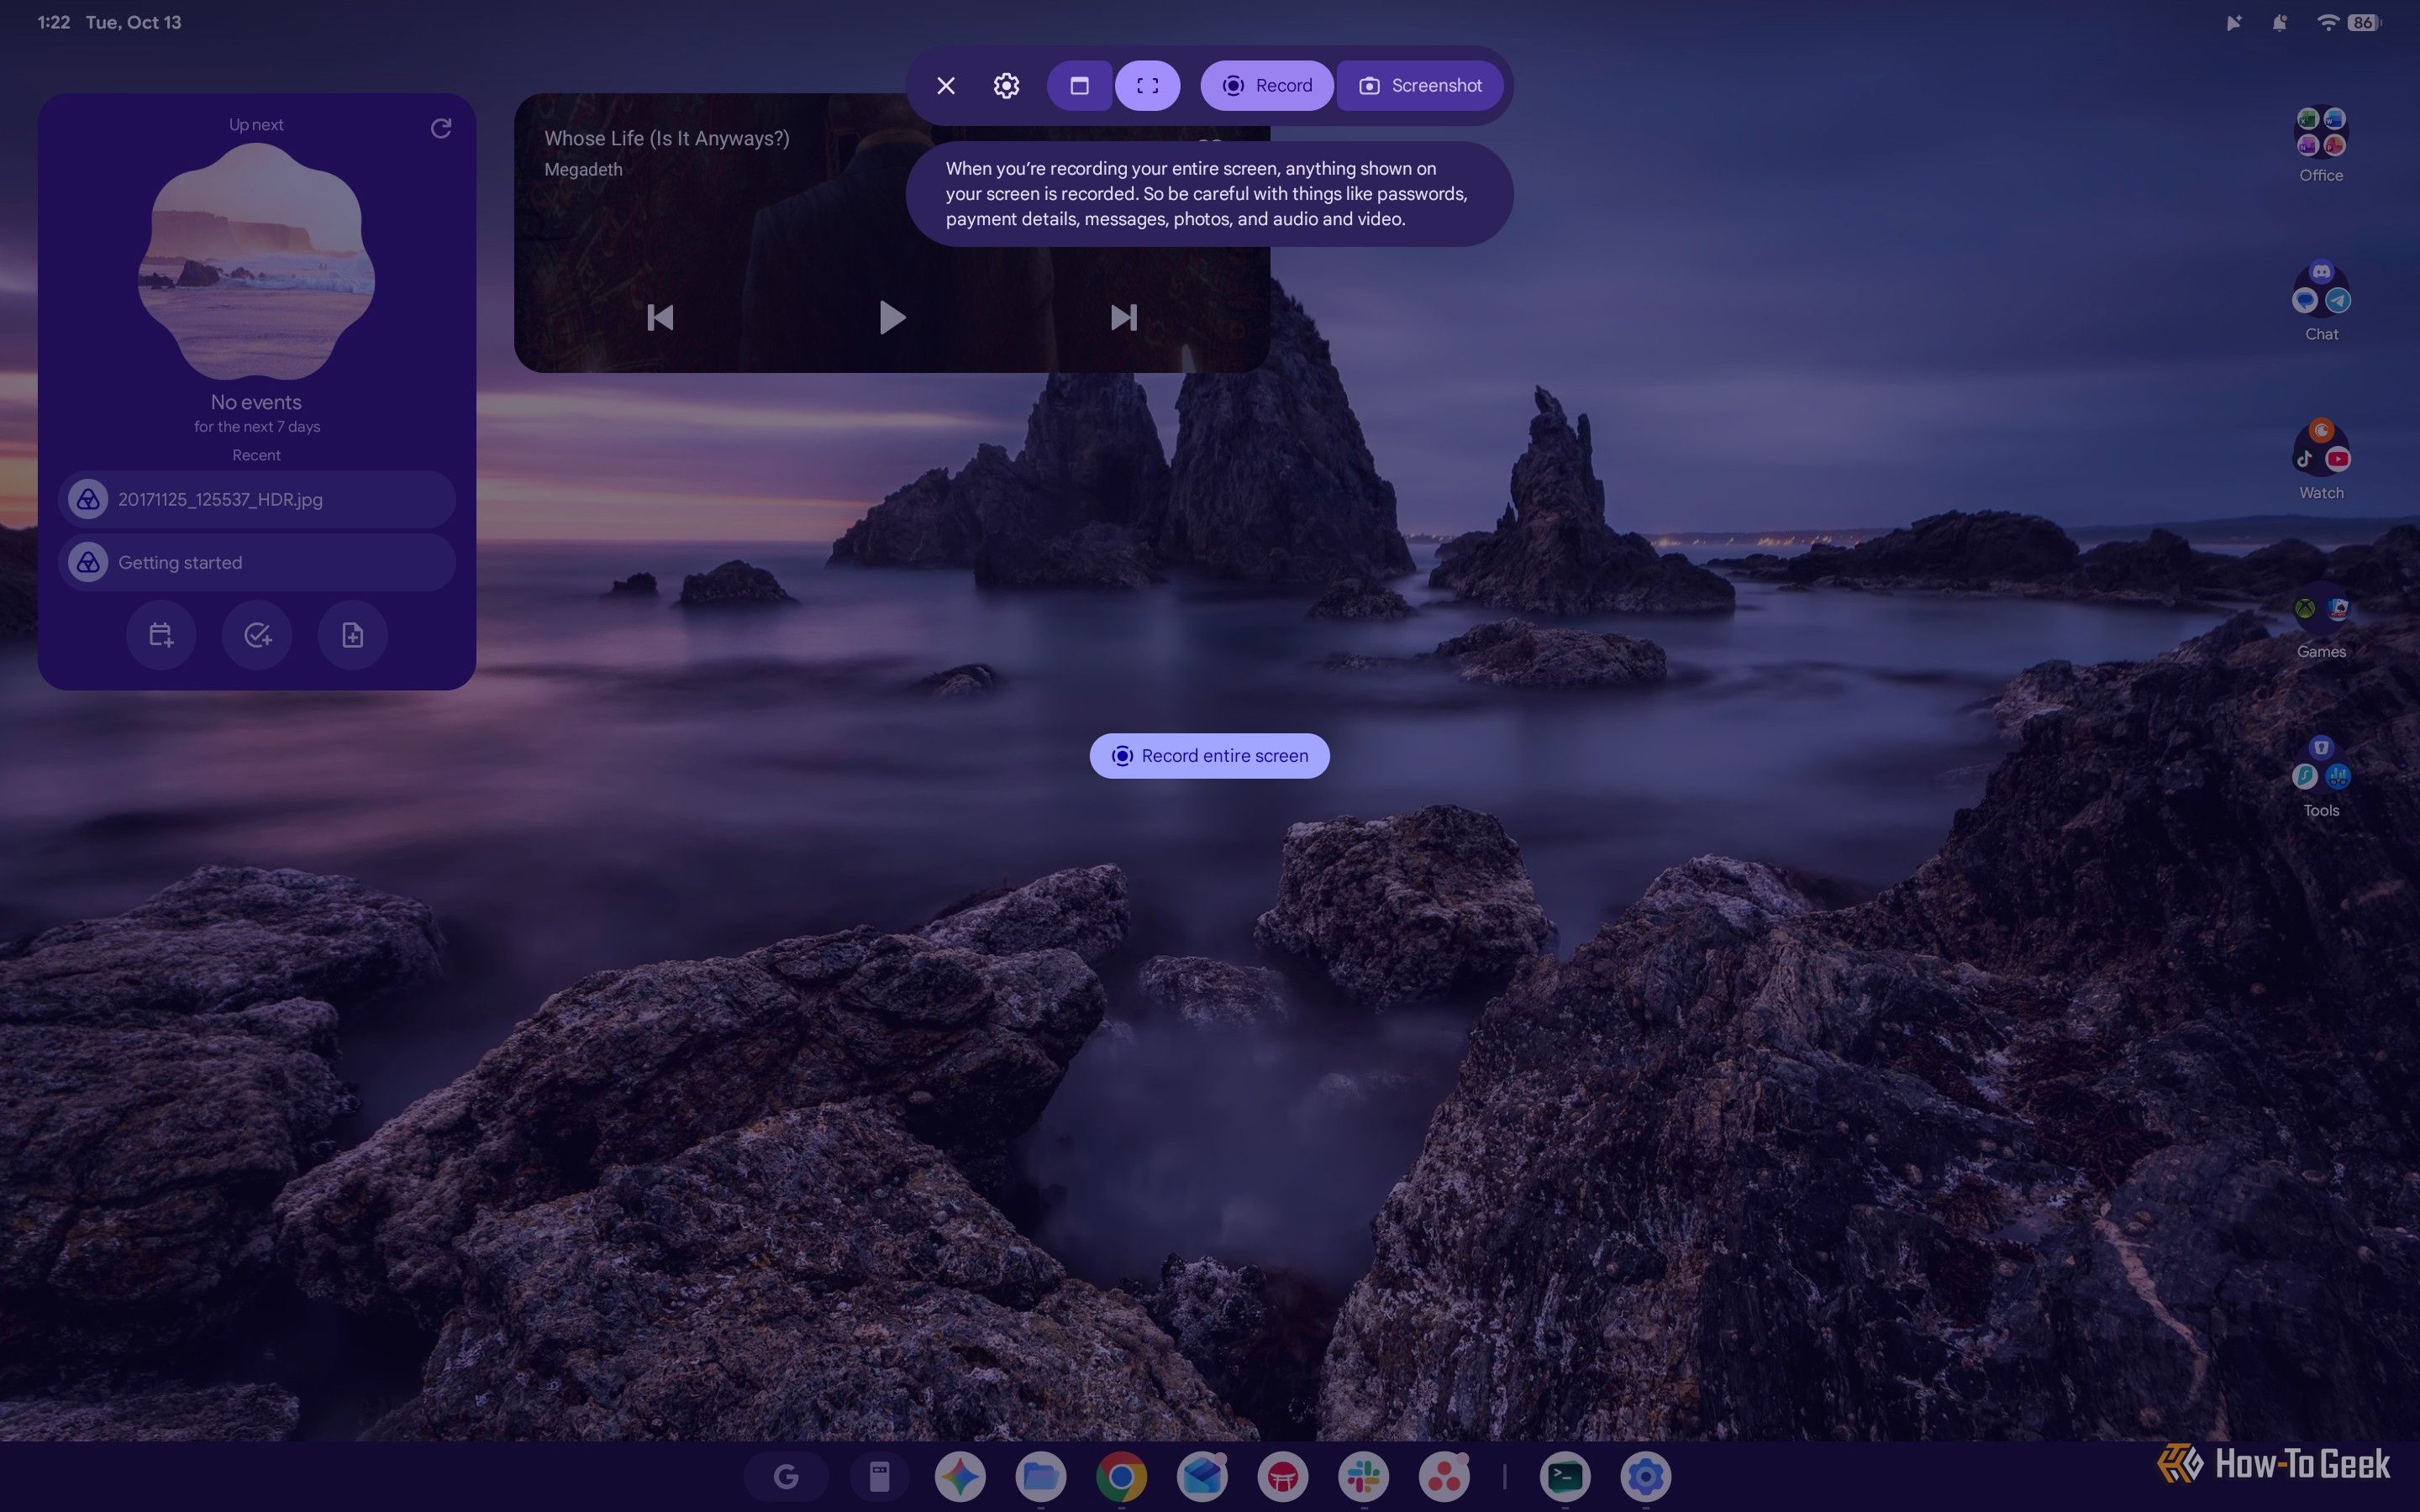The image size is (2420, 1512).
Task: Switch capture type to Screenshot
Action: (x=1420, y=86)
